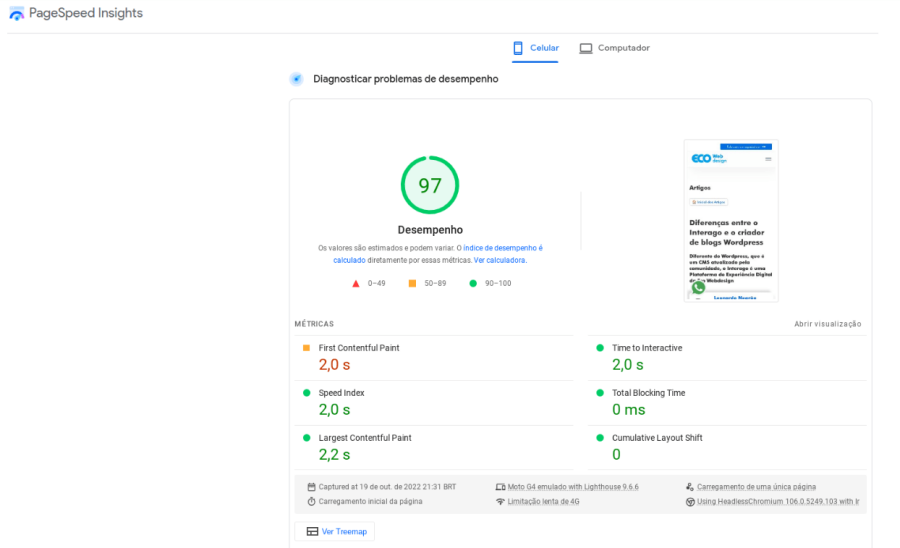Click the green dot beside Speed Index
Viewport: 900px width, 548px height.
click(x=307, y=393)
